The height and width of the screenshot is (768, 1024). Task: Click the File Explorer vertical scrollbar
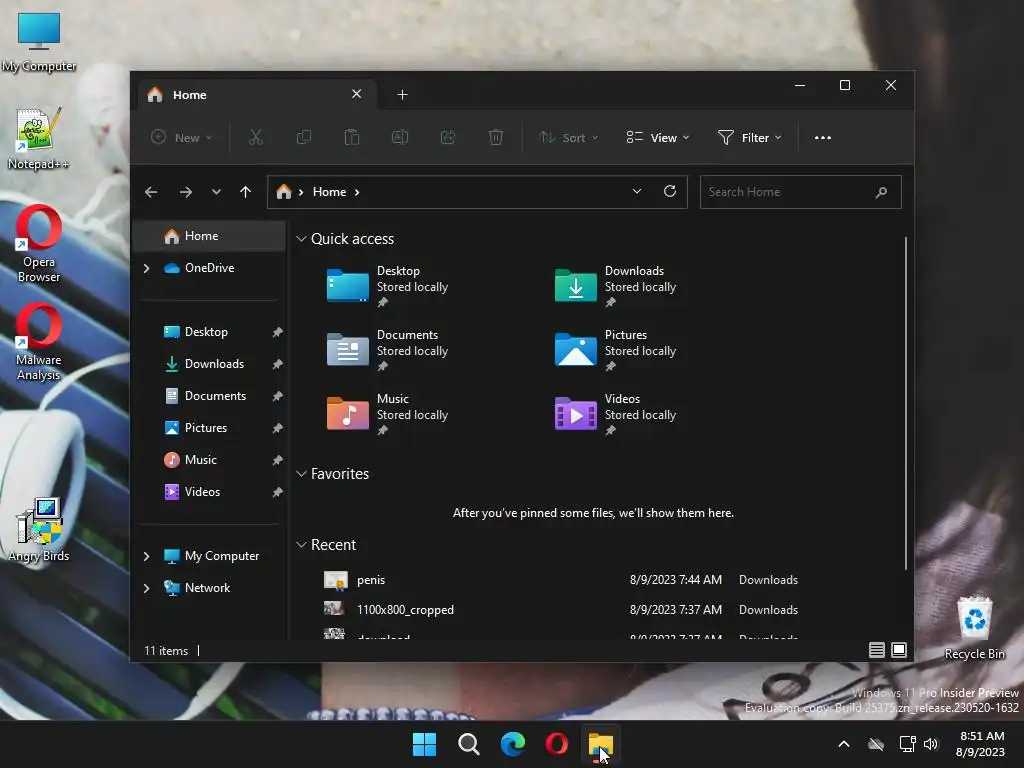[906, 403]
